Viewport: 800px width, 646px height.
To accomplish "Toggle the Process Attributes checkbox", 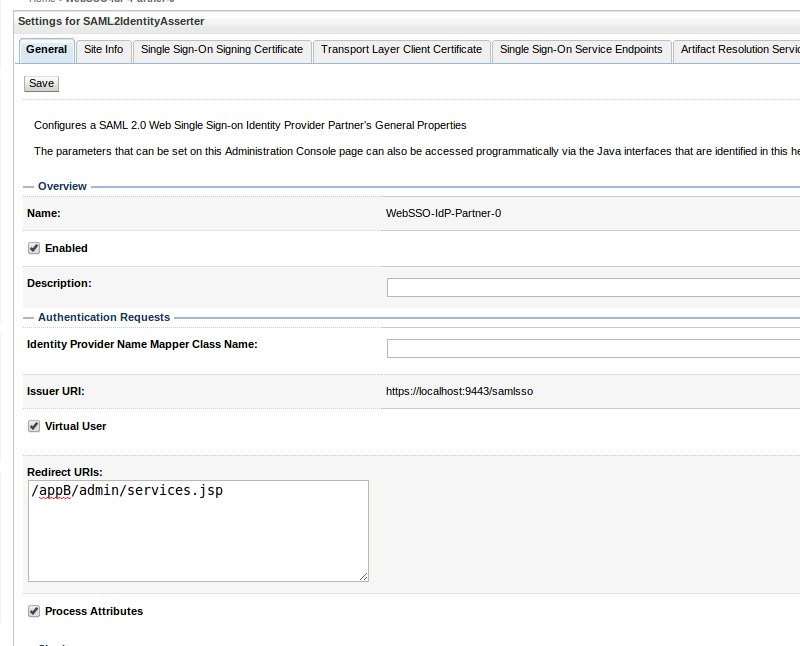I will (x=33, y=610).
